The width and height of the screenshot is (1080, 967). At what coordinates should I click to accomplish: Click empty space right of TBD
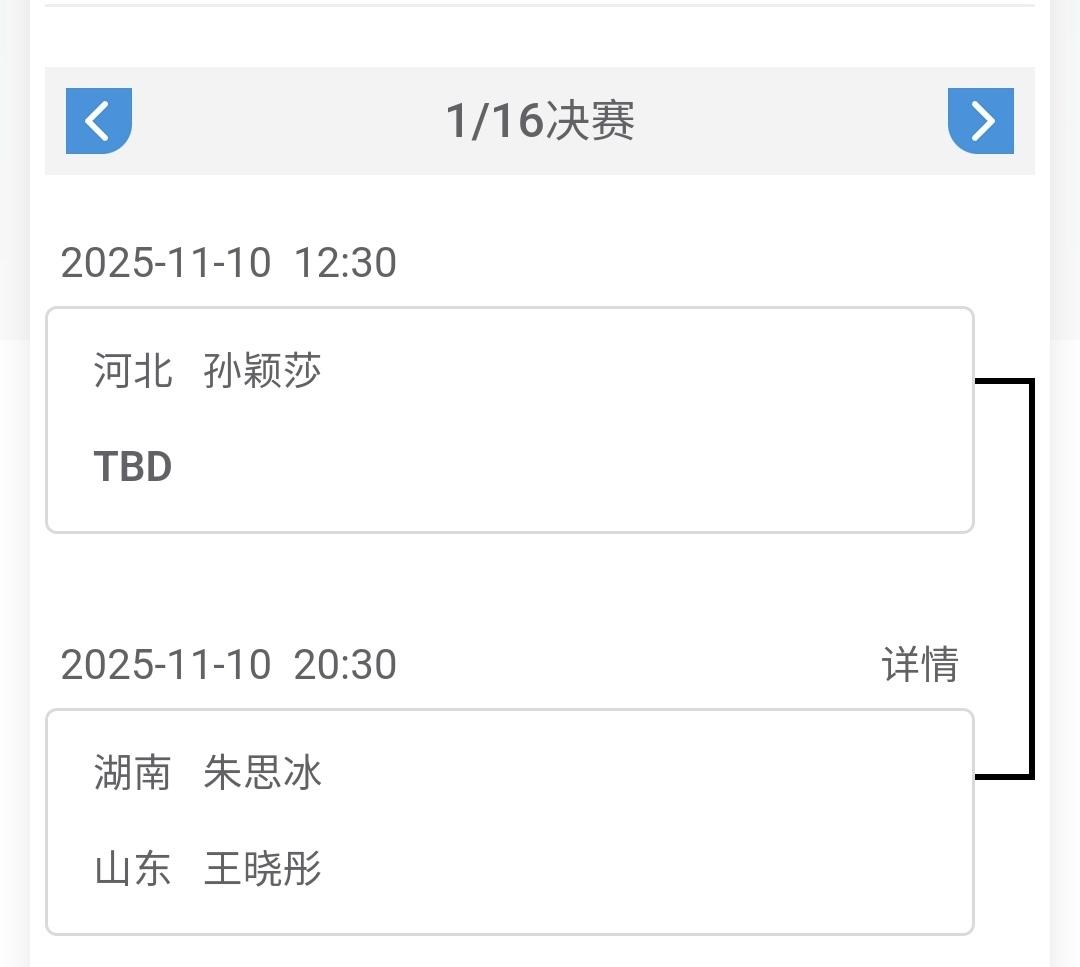pyautogui.click(x=600, y=467)
